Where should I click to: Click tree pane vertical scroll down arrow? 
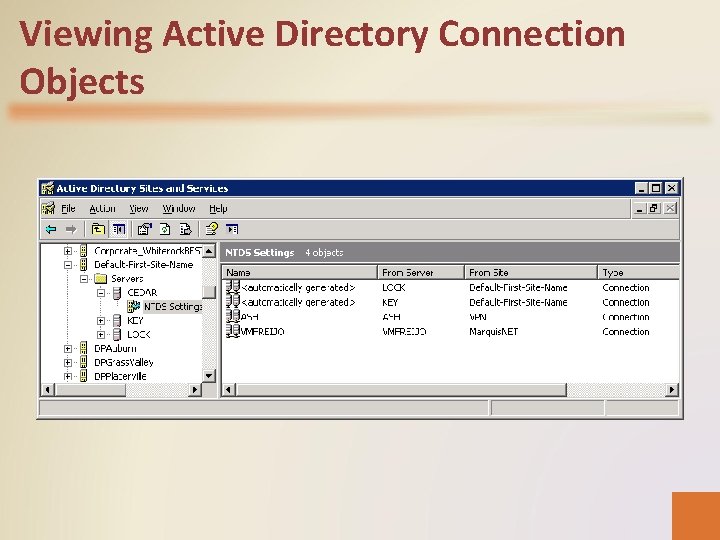pos(209,376)
